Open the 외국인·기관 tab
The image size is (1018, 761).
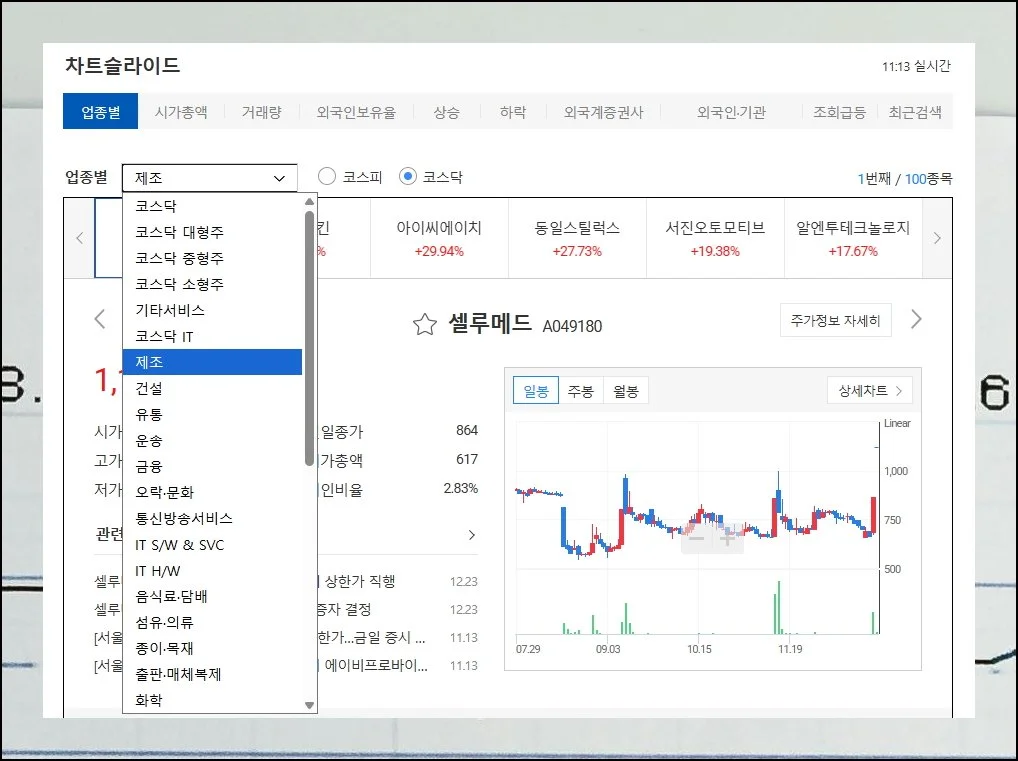731,113
